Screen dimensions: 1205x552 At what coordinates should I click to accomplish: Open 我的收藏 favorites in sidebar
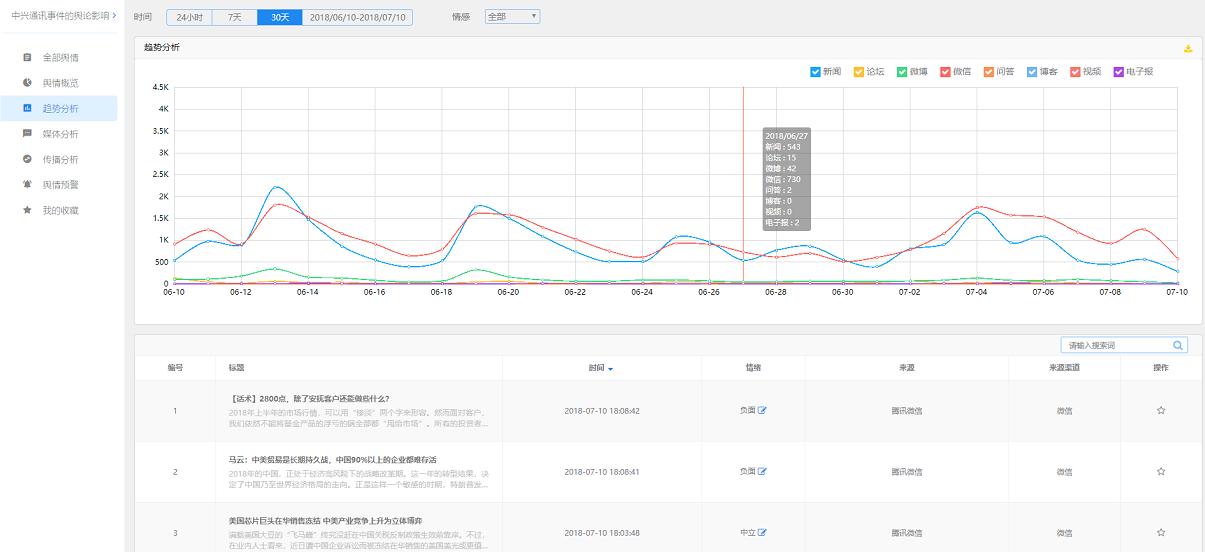pos(60,211)
